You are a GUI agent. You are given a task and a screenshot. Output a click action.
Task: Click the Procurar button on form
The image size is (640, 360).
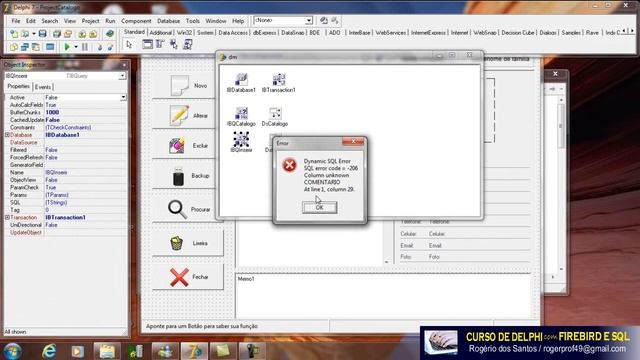pos(188,209)
